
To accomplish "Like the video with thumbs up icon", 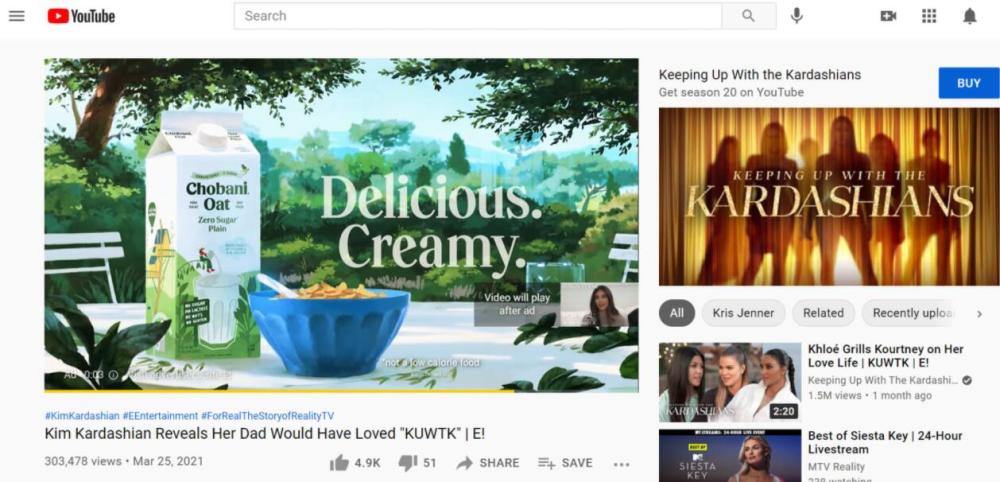I will (339, 463).
